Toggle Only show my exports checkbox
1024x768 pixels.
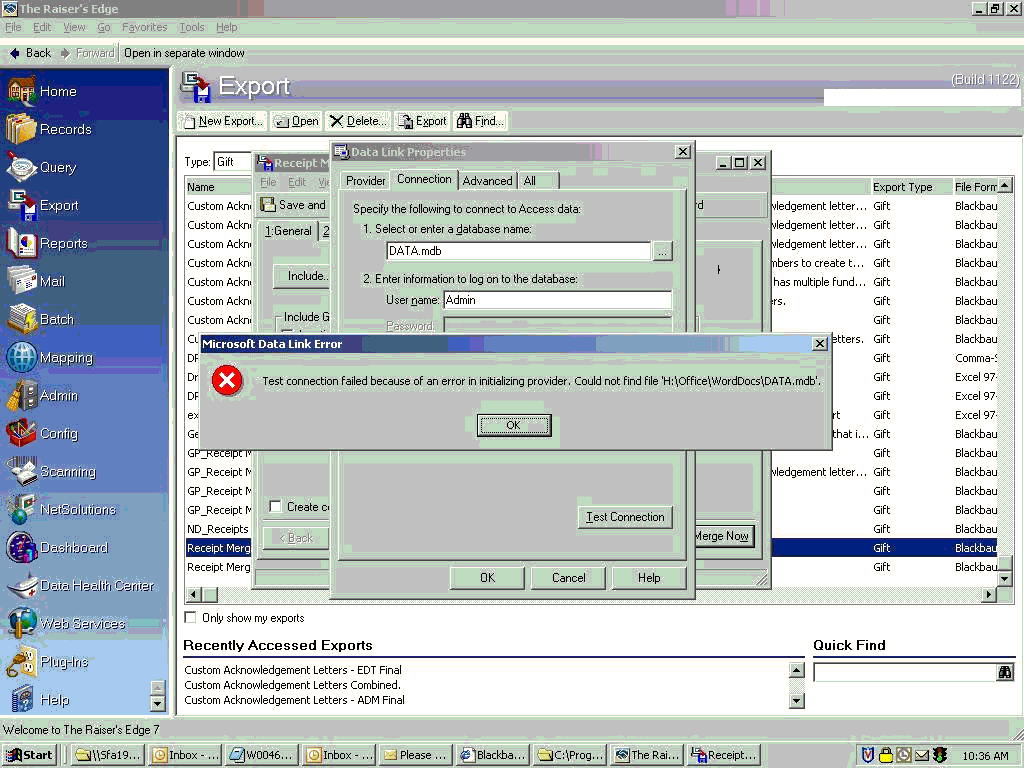click(x=191, y=617)
